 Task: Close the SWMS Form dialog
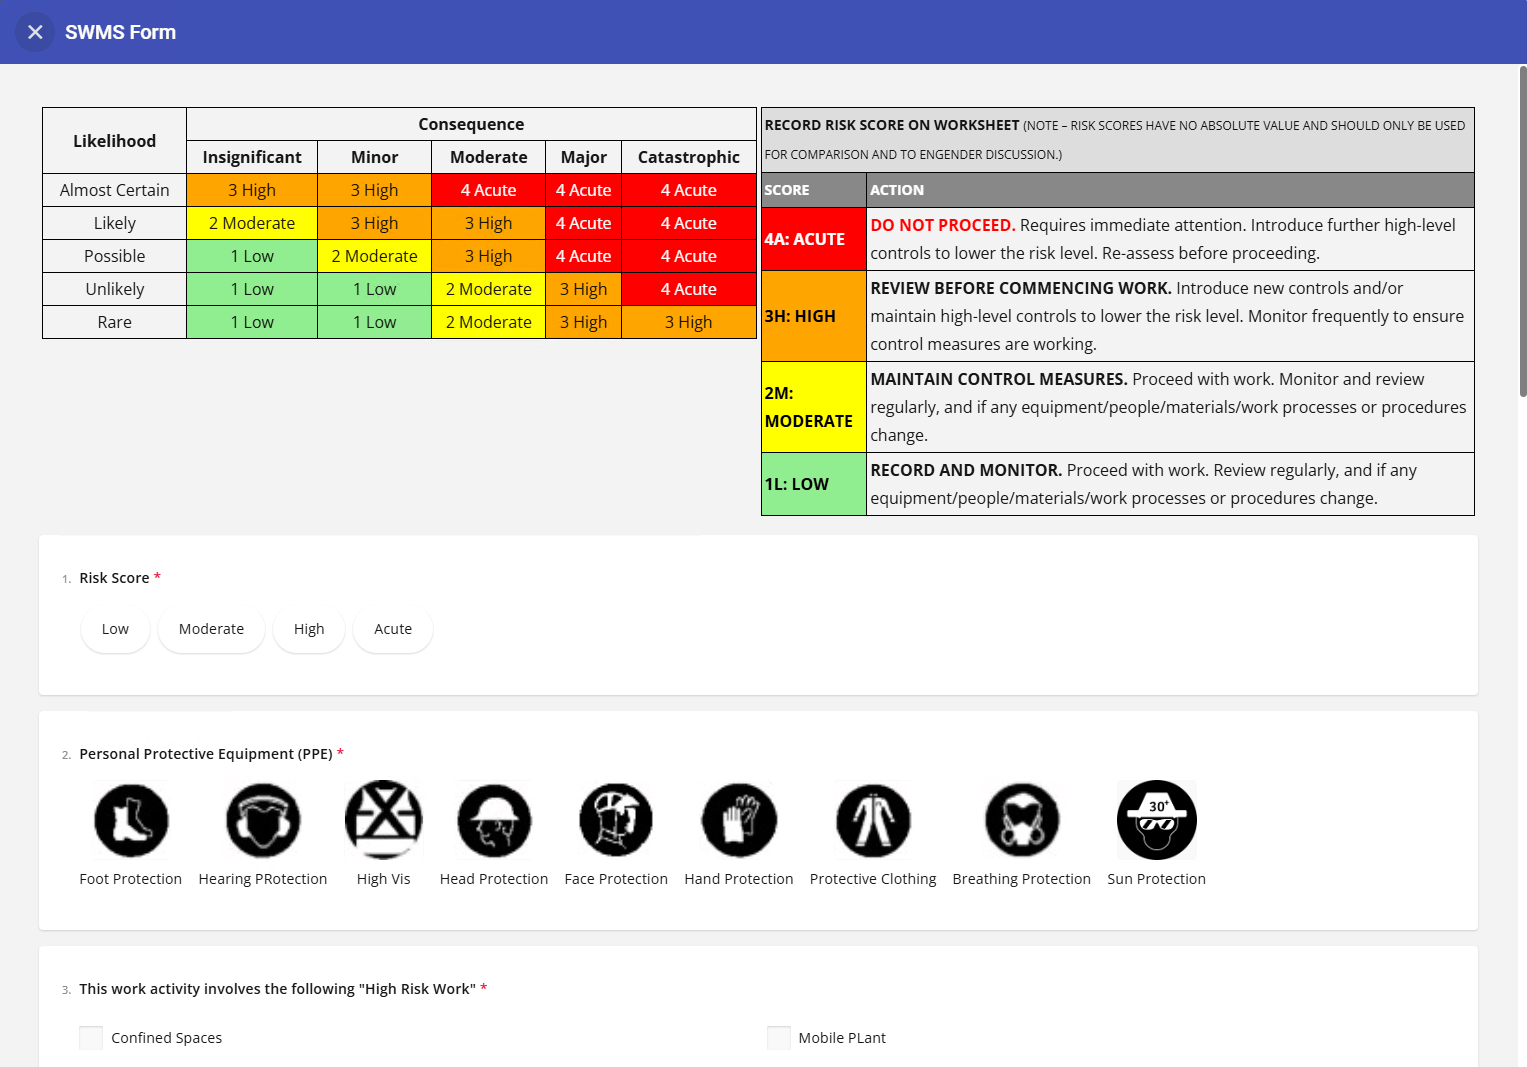click(x=35, y=32)
